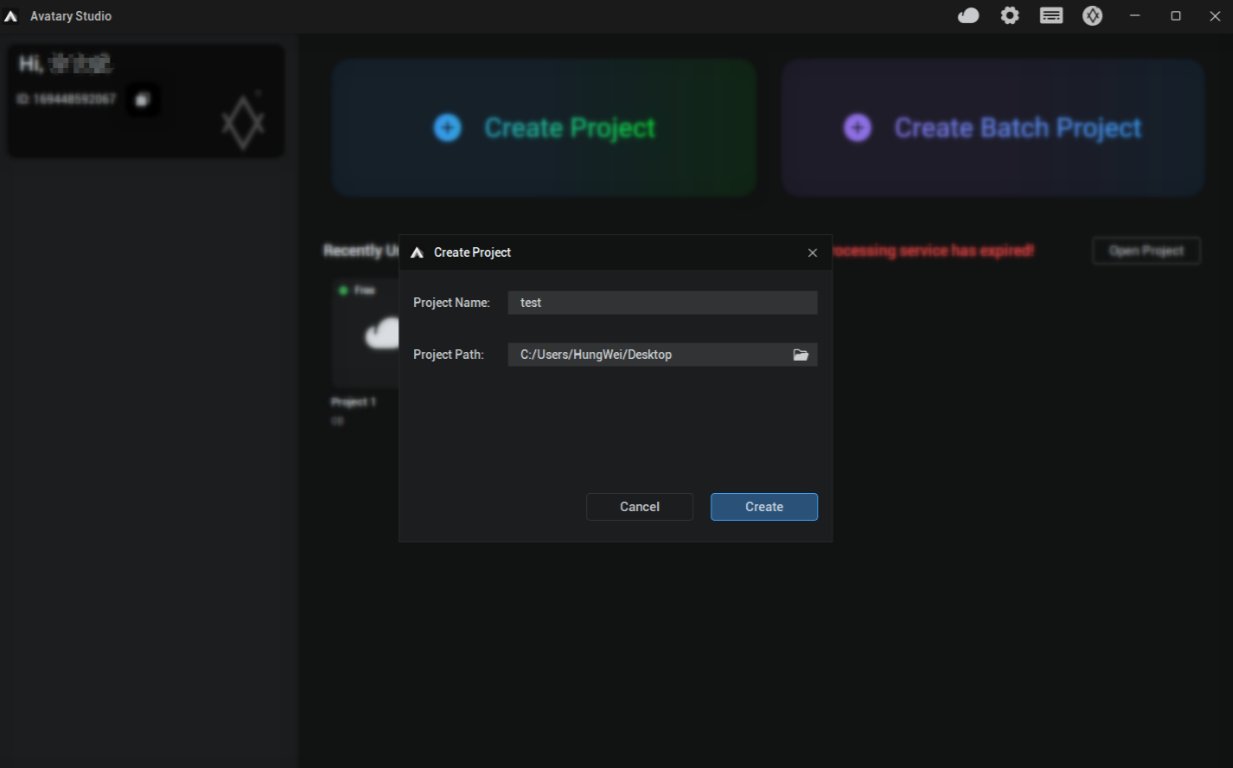Viewport: 1233px width, 768px height.
Task: Click the logo in Create Project dialog header
Action: click(417, 253)
